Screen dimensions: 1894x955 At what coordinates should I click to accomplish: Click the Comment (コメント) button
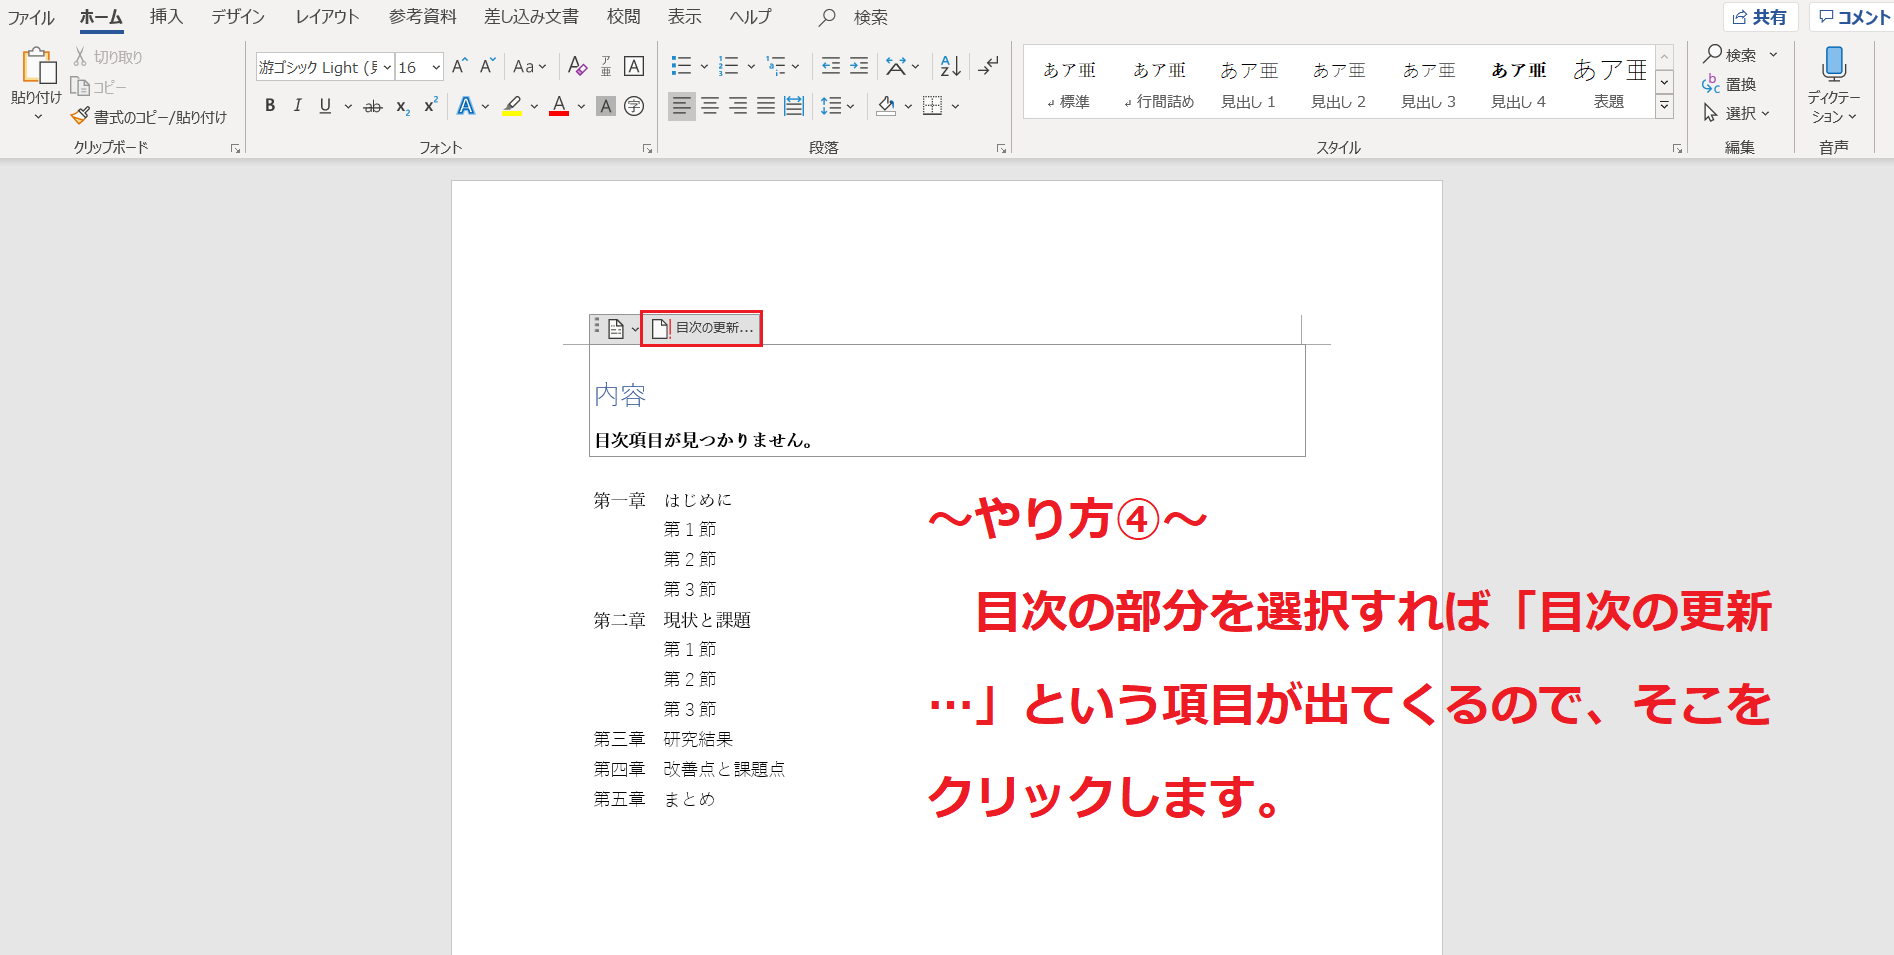(1853, 17)
